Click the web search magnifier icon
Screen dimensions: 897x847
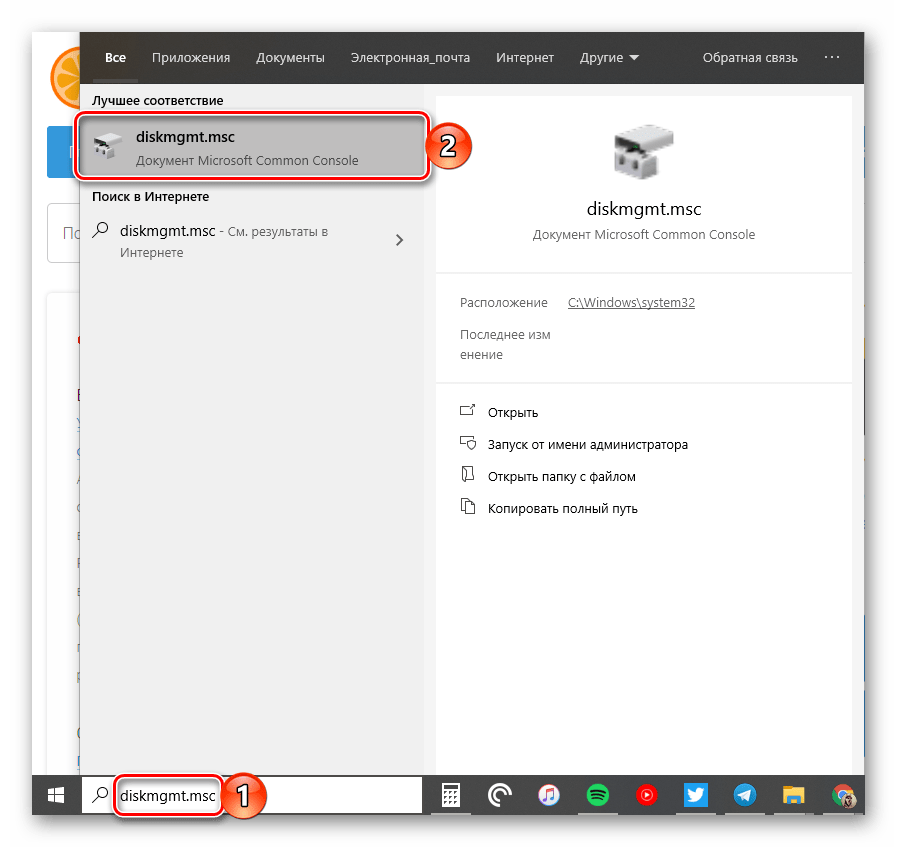pos(101,230)
